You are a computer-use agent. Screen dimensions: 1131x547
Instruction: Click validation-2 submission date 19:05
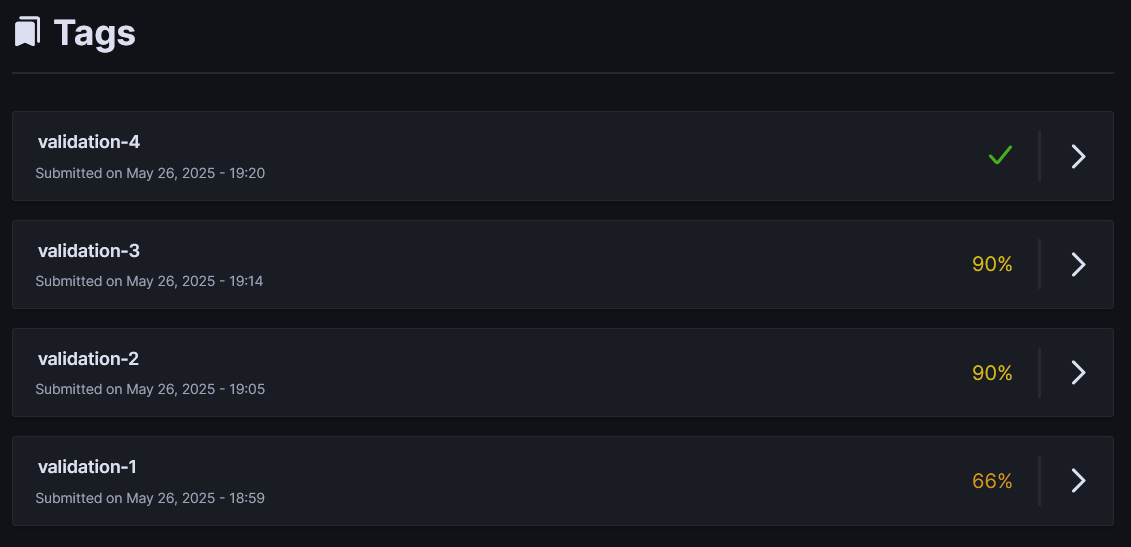pos(150,389)
